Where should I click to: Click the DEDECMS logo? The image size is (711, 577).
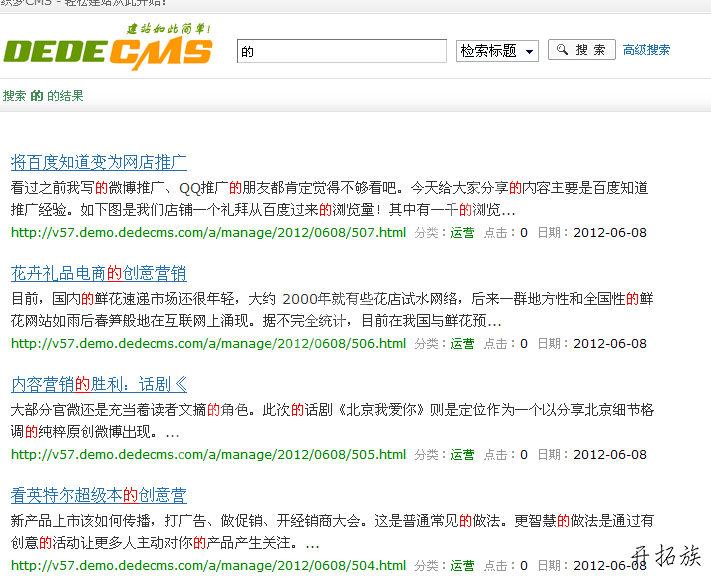[x=108, y=48]
